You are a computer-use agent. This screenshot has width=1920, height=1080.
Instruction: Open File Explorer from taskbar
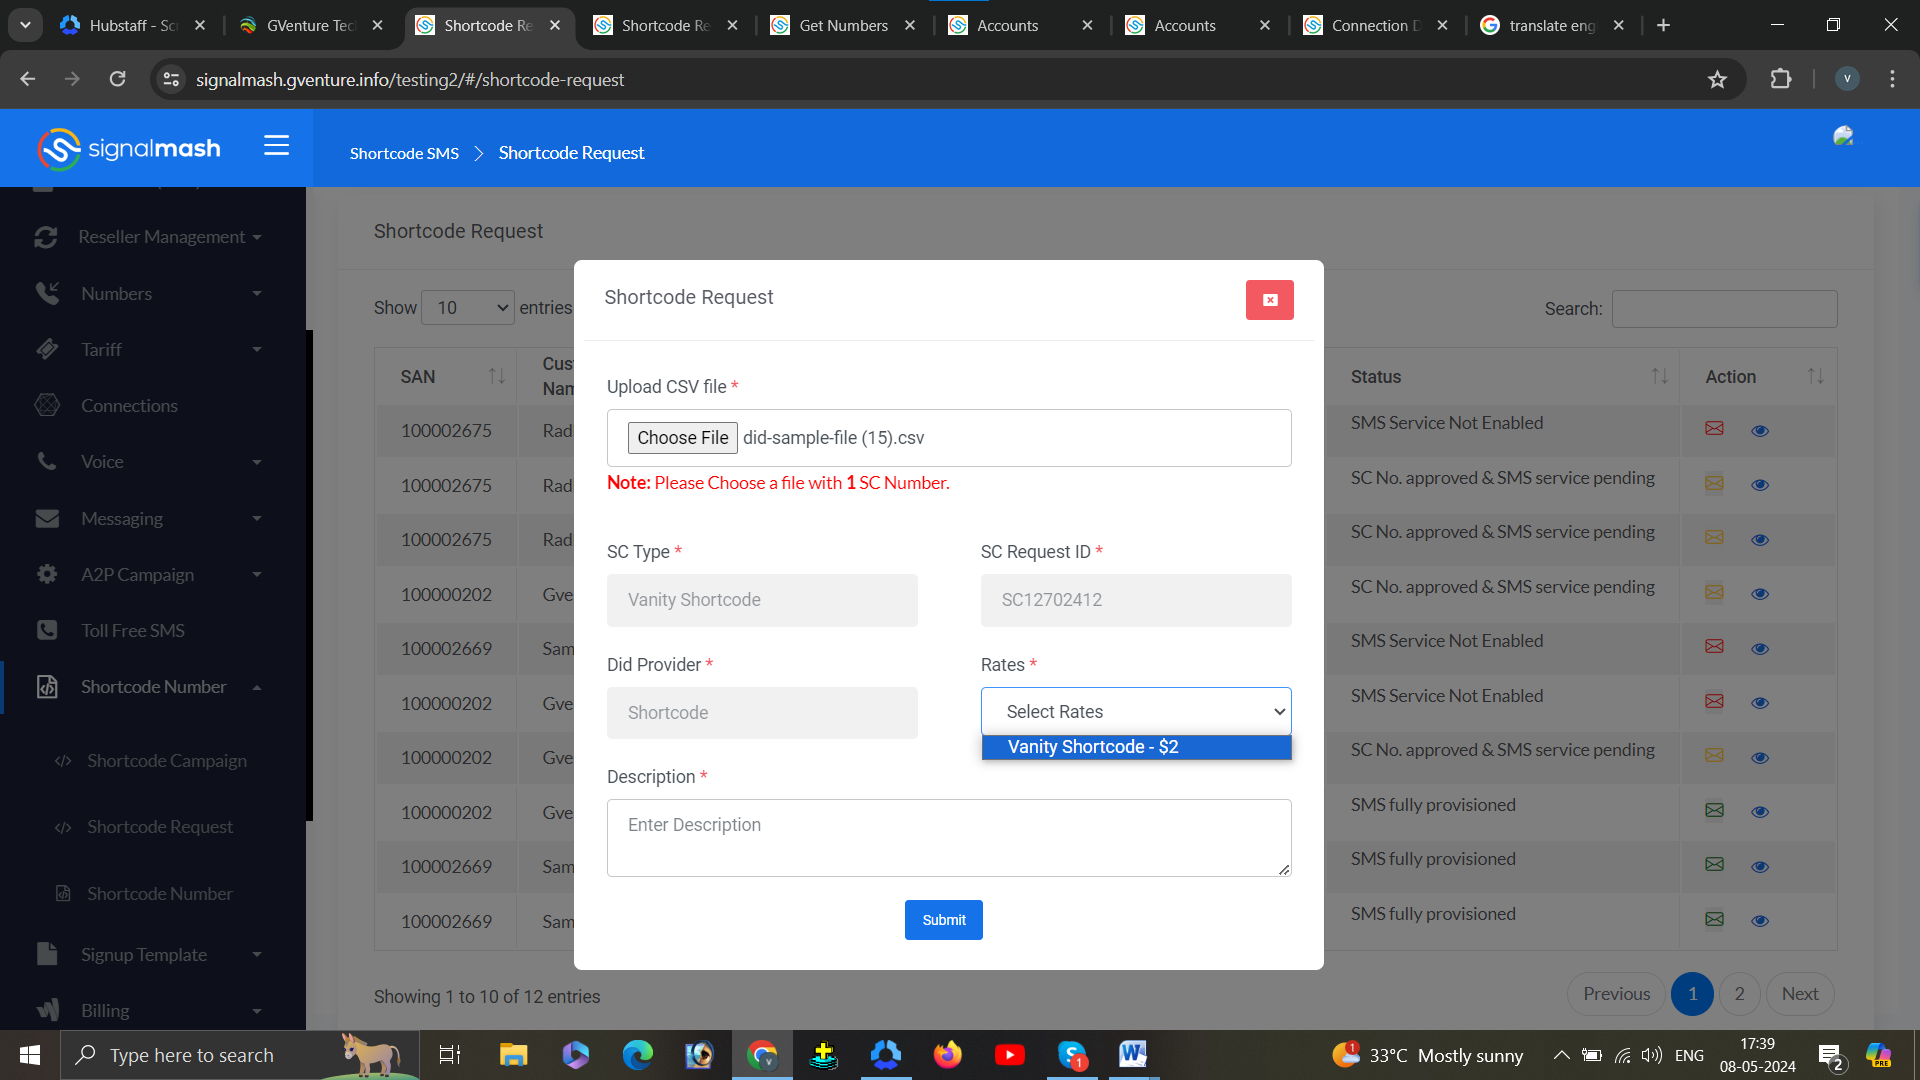pyautogui.click(x=513, y=1054)
